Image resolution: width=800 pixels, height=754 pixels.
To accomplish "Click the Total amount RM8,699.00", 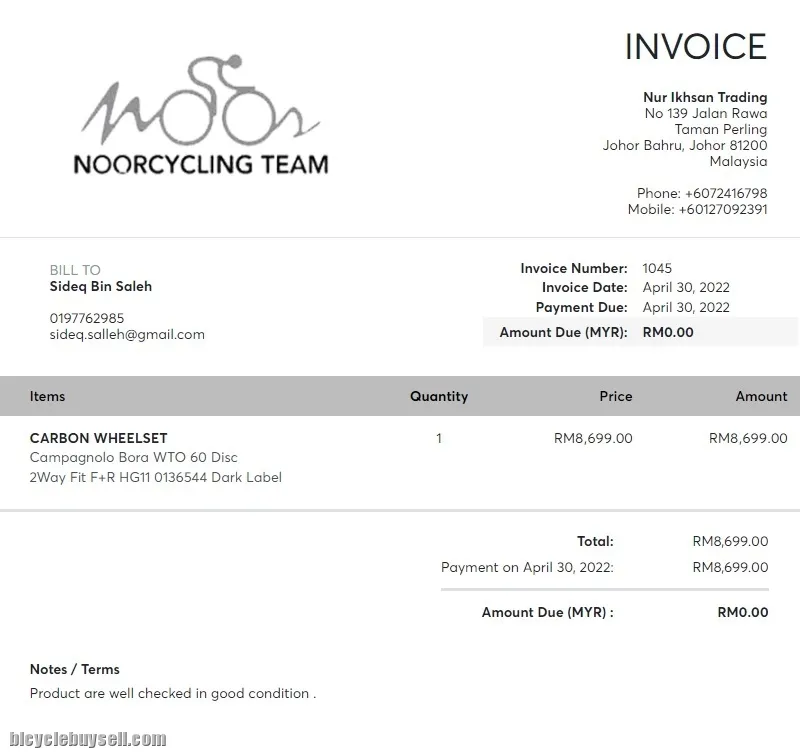I will click(x=730, y=541).
